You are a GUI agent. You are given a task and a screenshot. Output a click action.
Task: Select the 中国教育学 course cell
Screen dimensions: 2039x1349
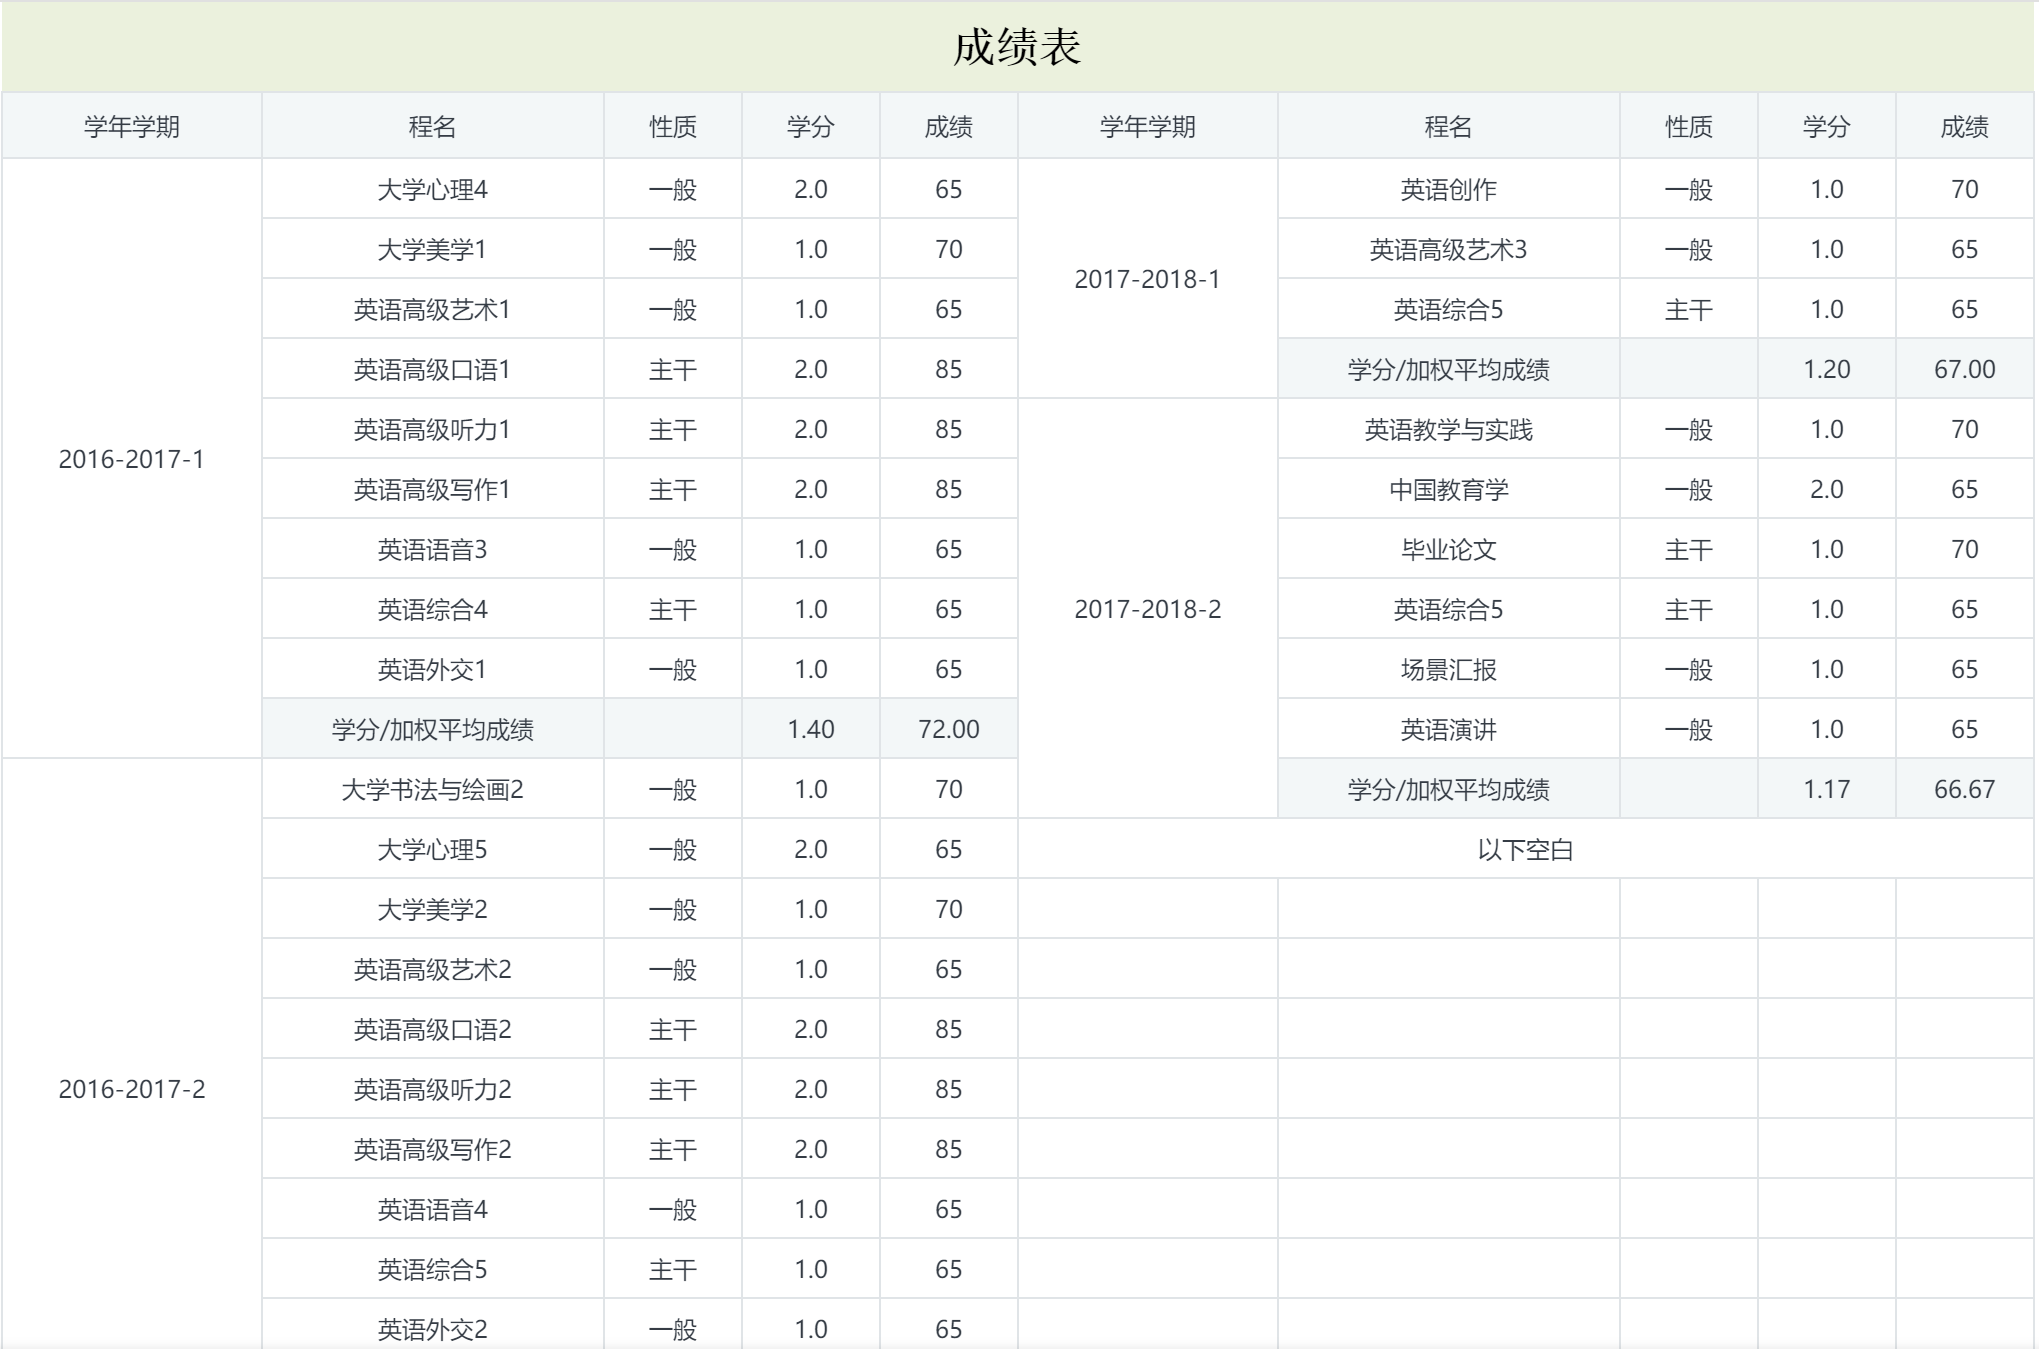click(x=1448, y=489)
